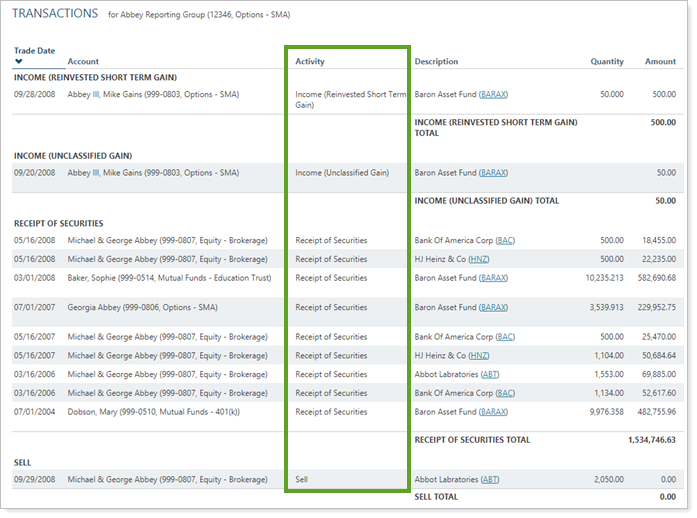
Task: Open BARAX link in Dobson, Mary row
Action: (493, 412)
